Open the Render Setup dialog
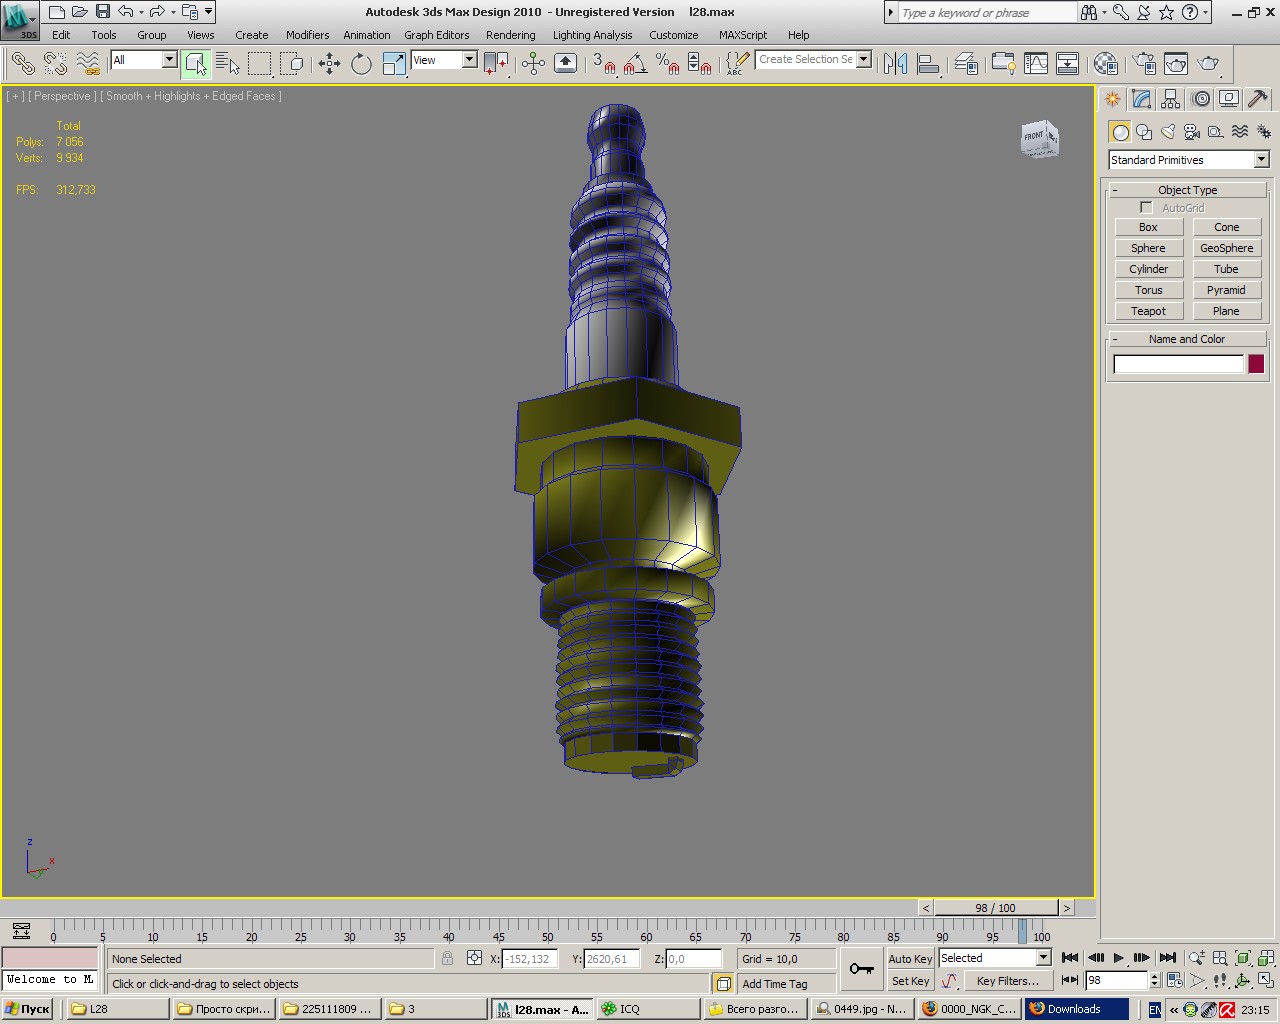 coord(1144,64)
